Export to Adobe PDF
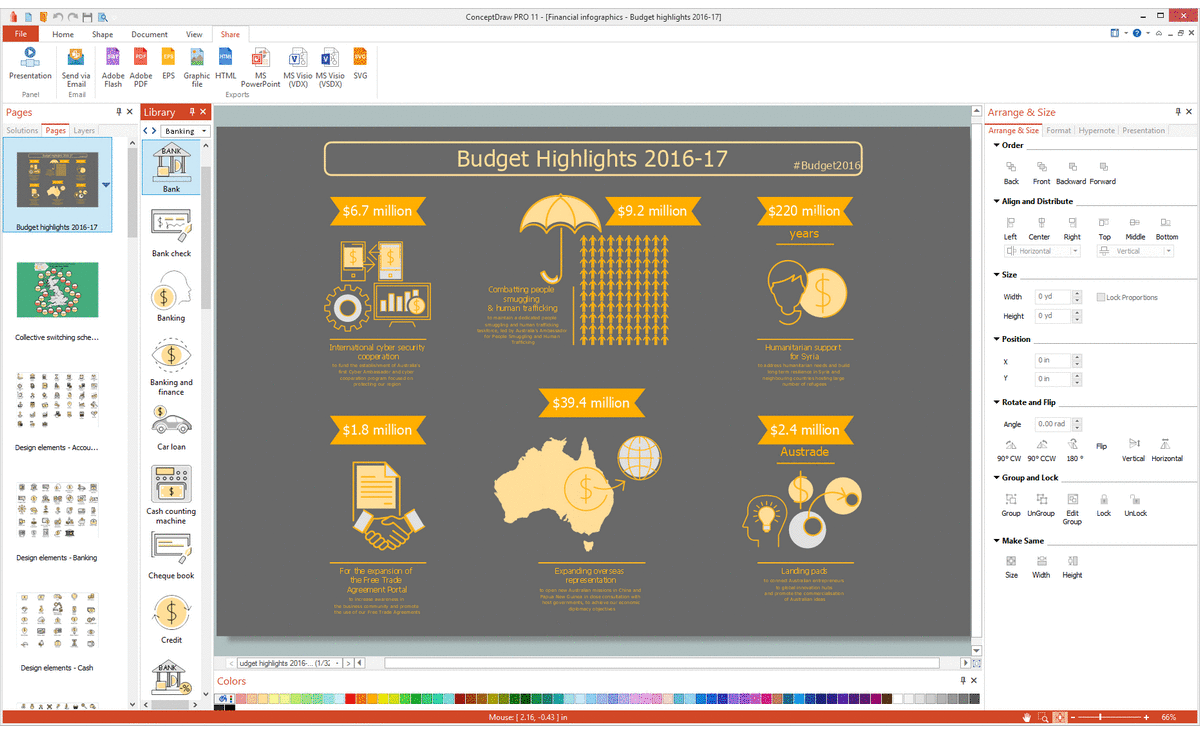 tap(141, 67)
